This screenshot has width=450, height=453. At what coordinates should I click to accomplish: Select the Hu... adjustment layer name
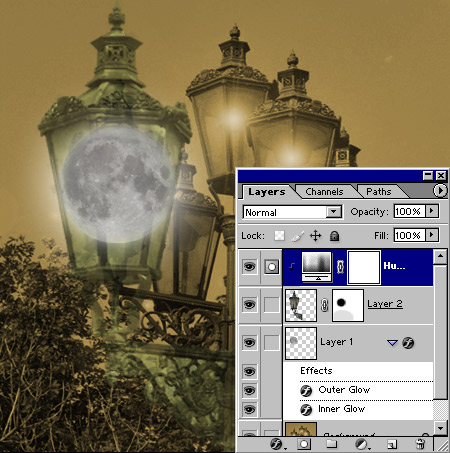coord(394,266)
